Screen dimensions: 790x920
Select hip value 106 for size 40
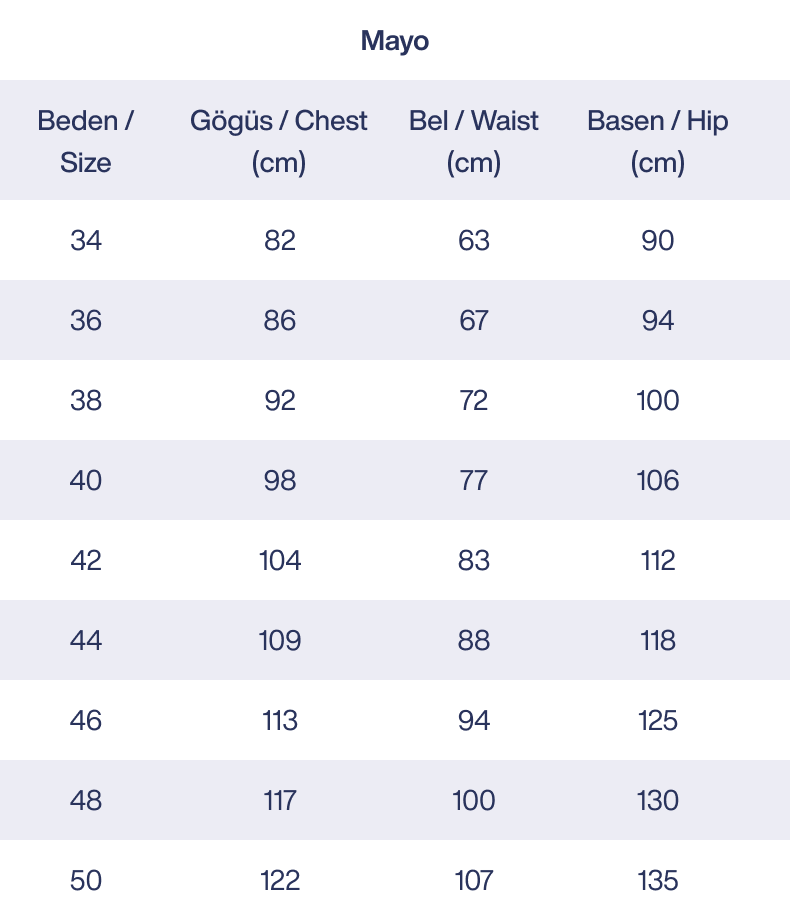(658, 481)
